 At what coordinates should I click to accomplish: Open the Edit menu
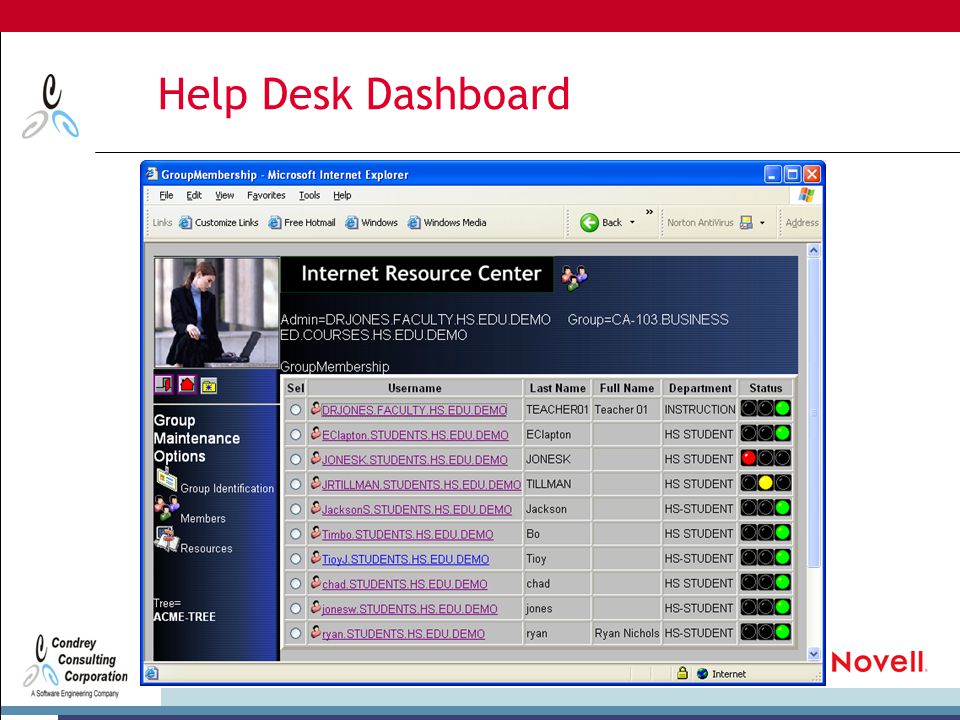coord(194,195)
